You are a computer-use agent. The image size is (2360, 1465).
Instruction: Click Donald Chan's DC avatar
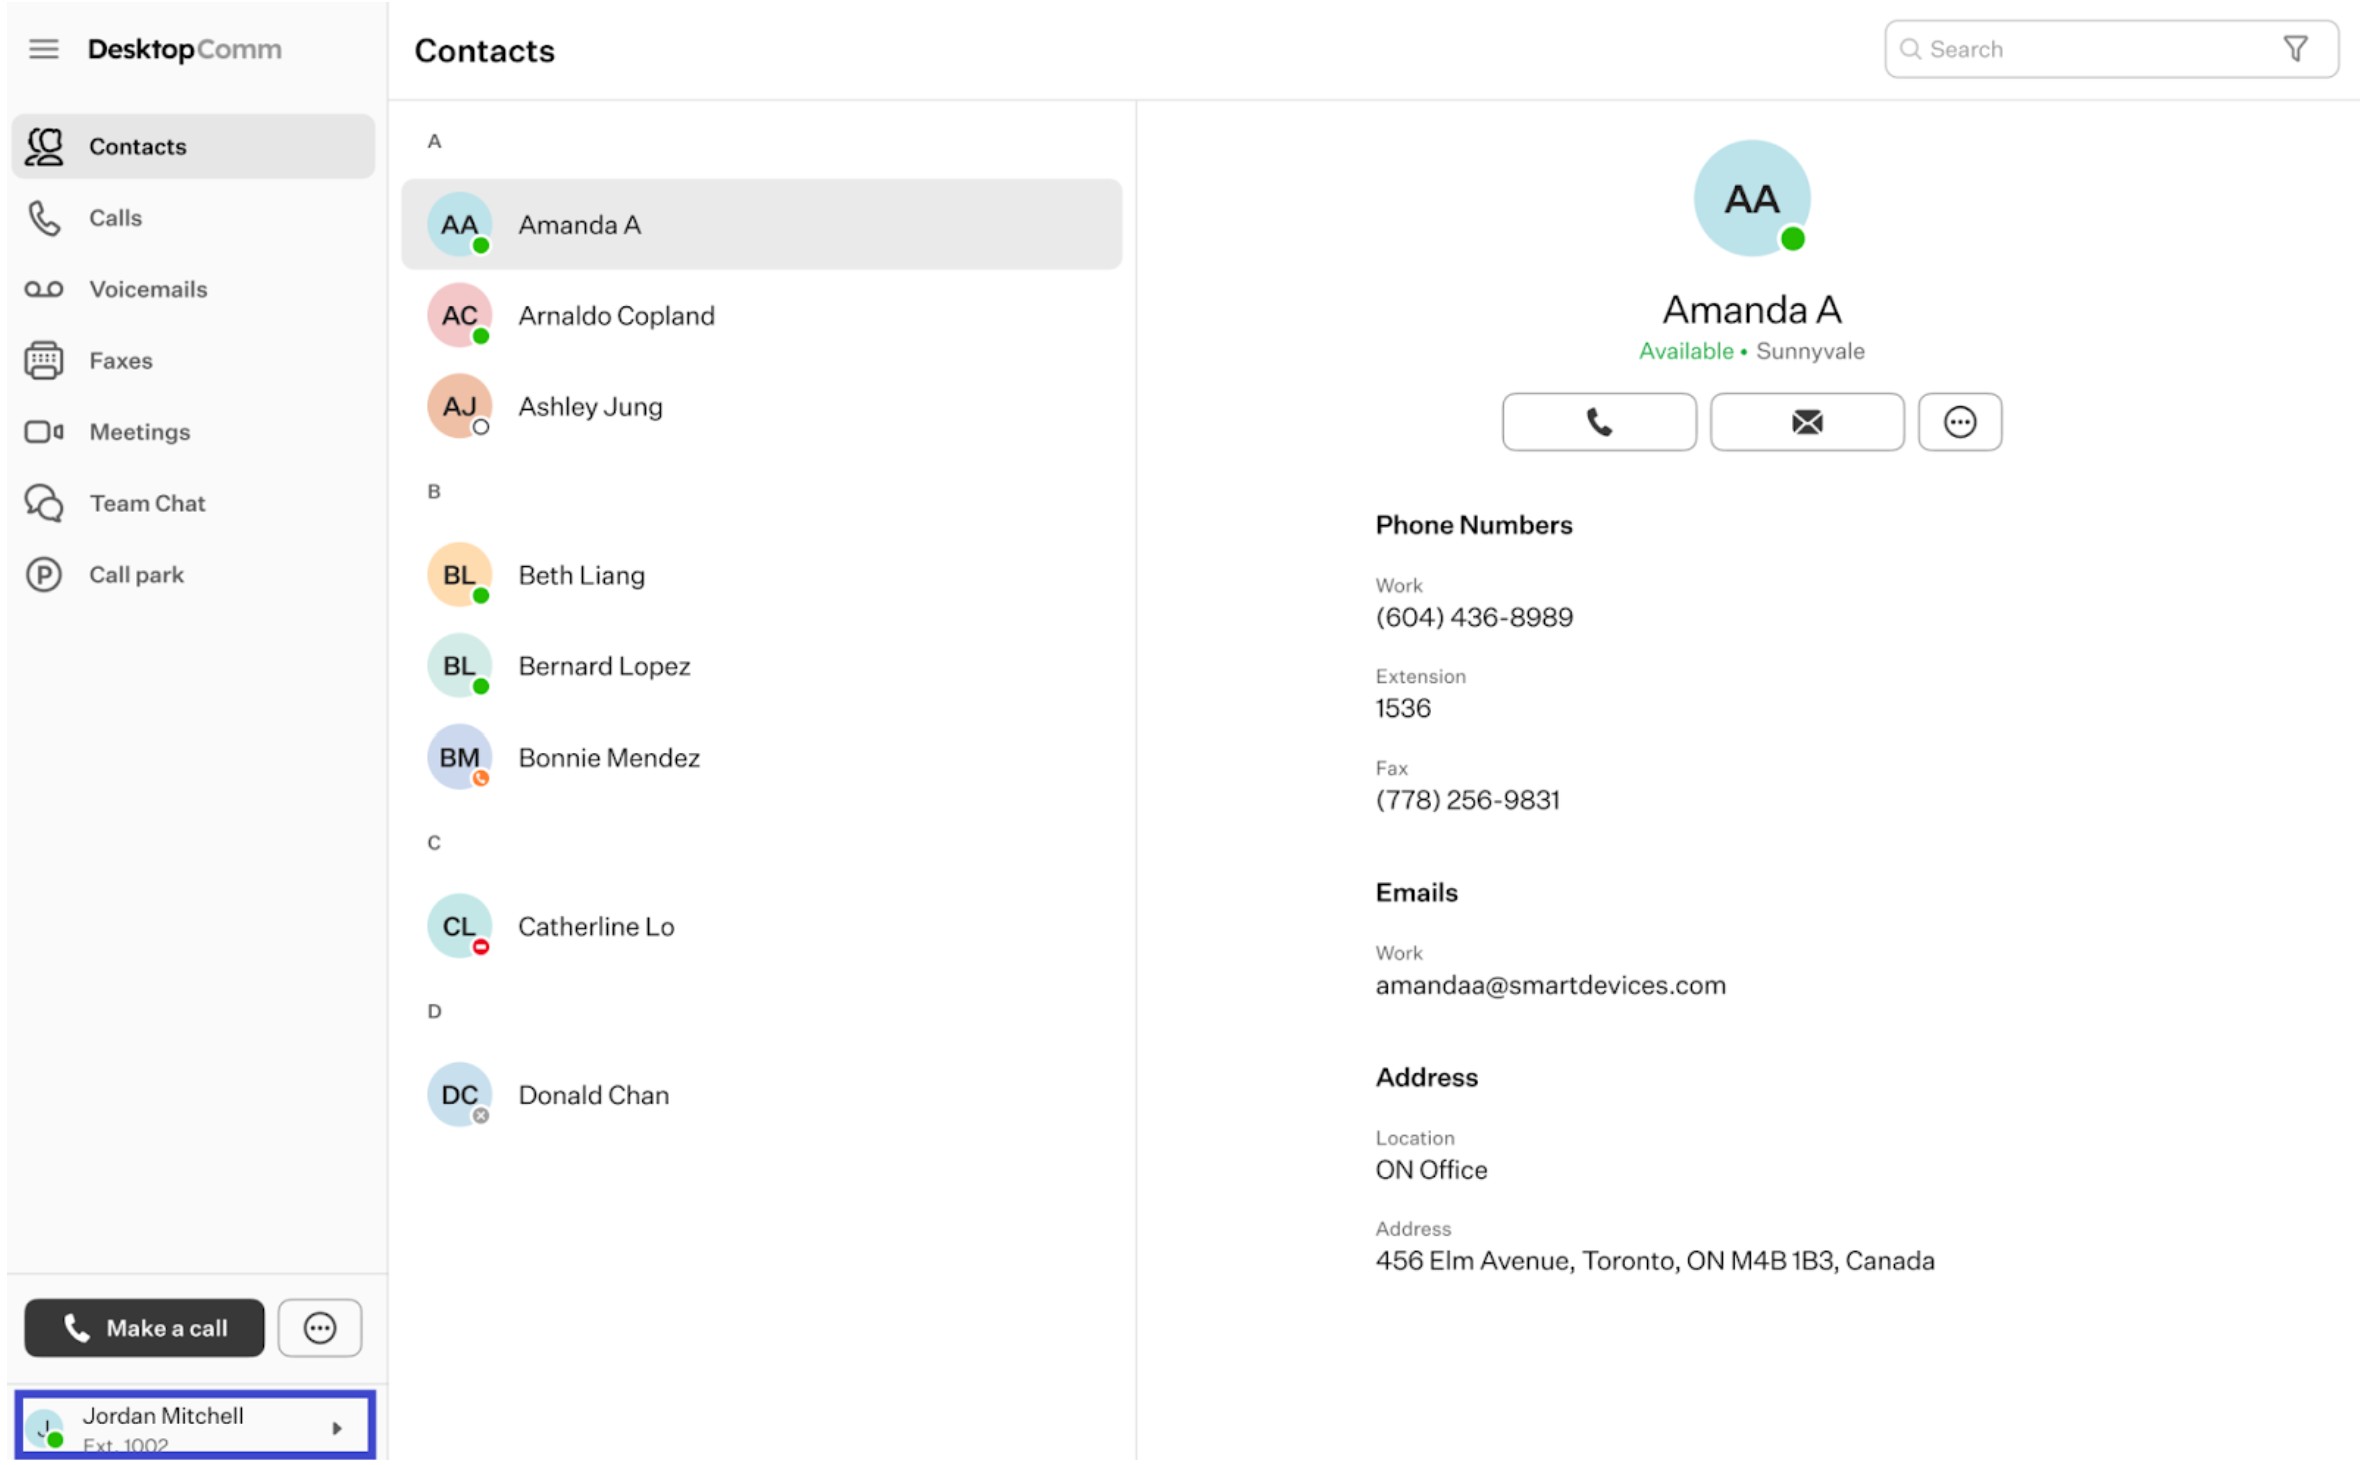[459, 1095]
